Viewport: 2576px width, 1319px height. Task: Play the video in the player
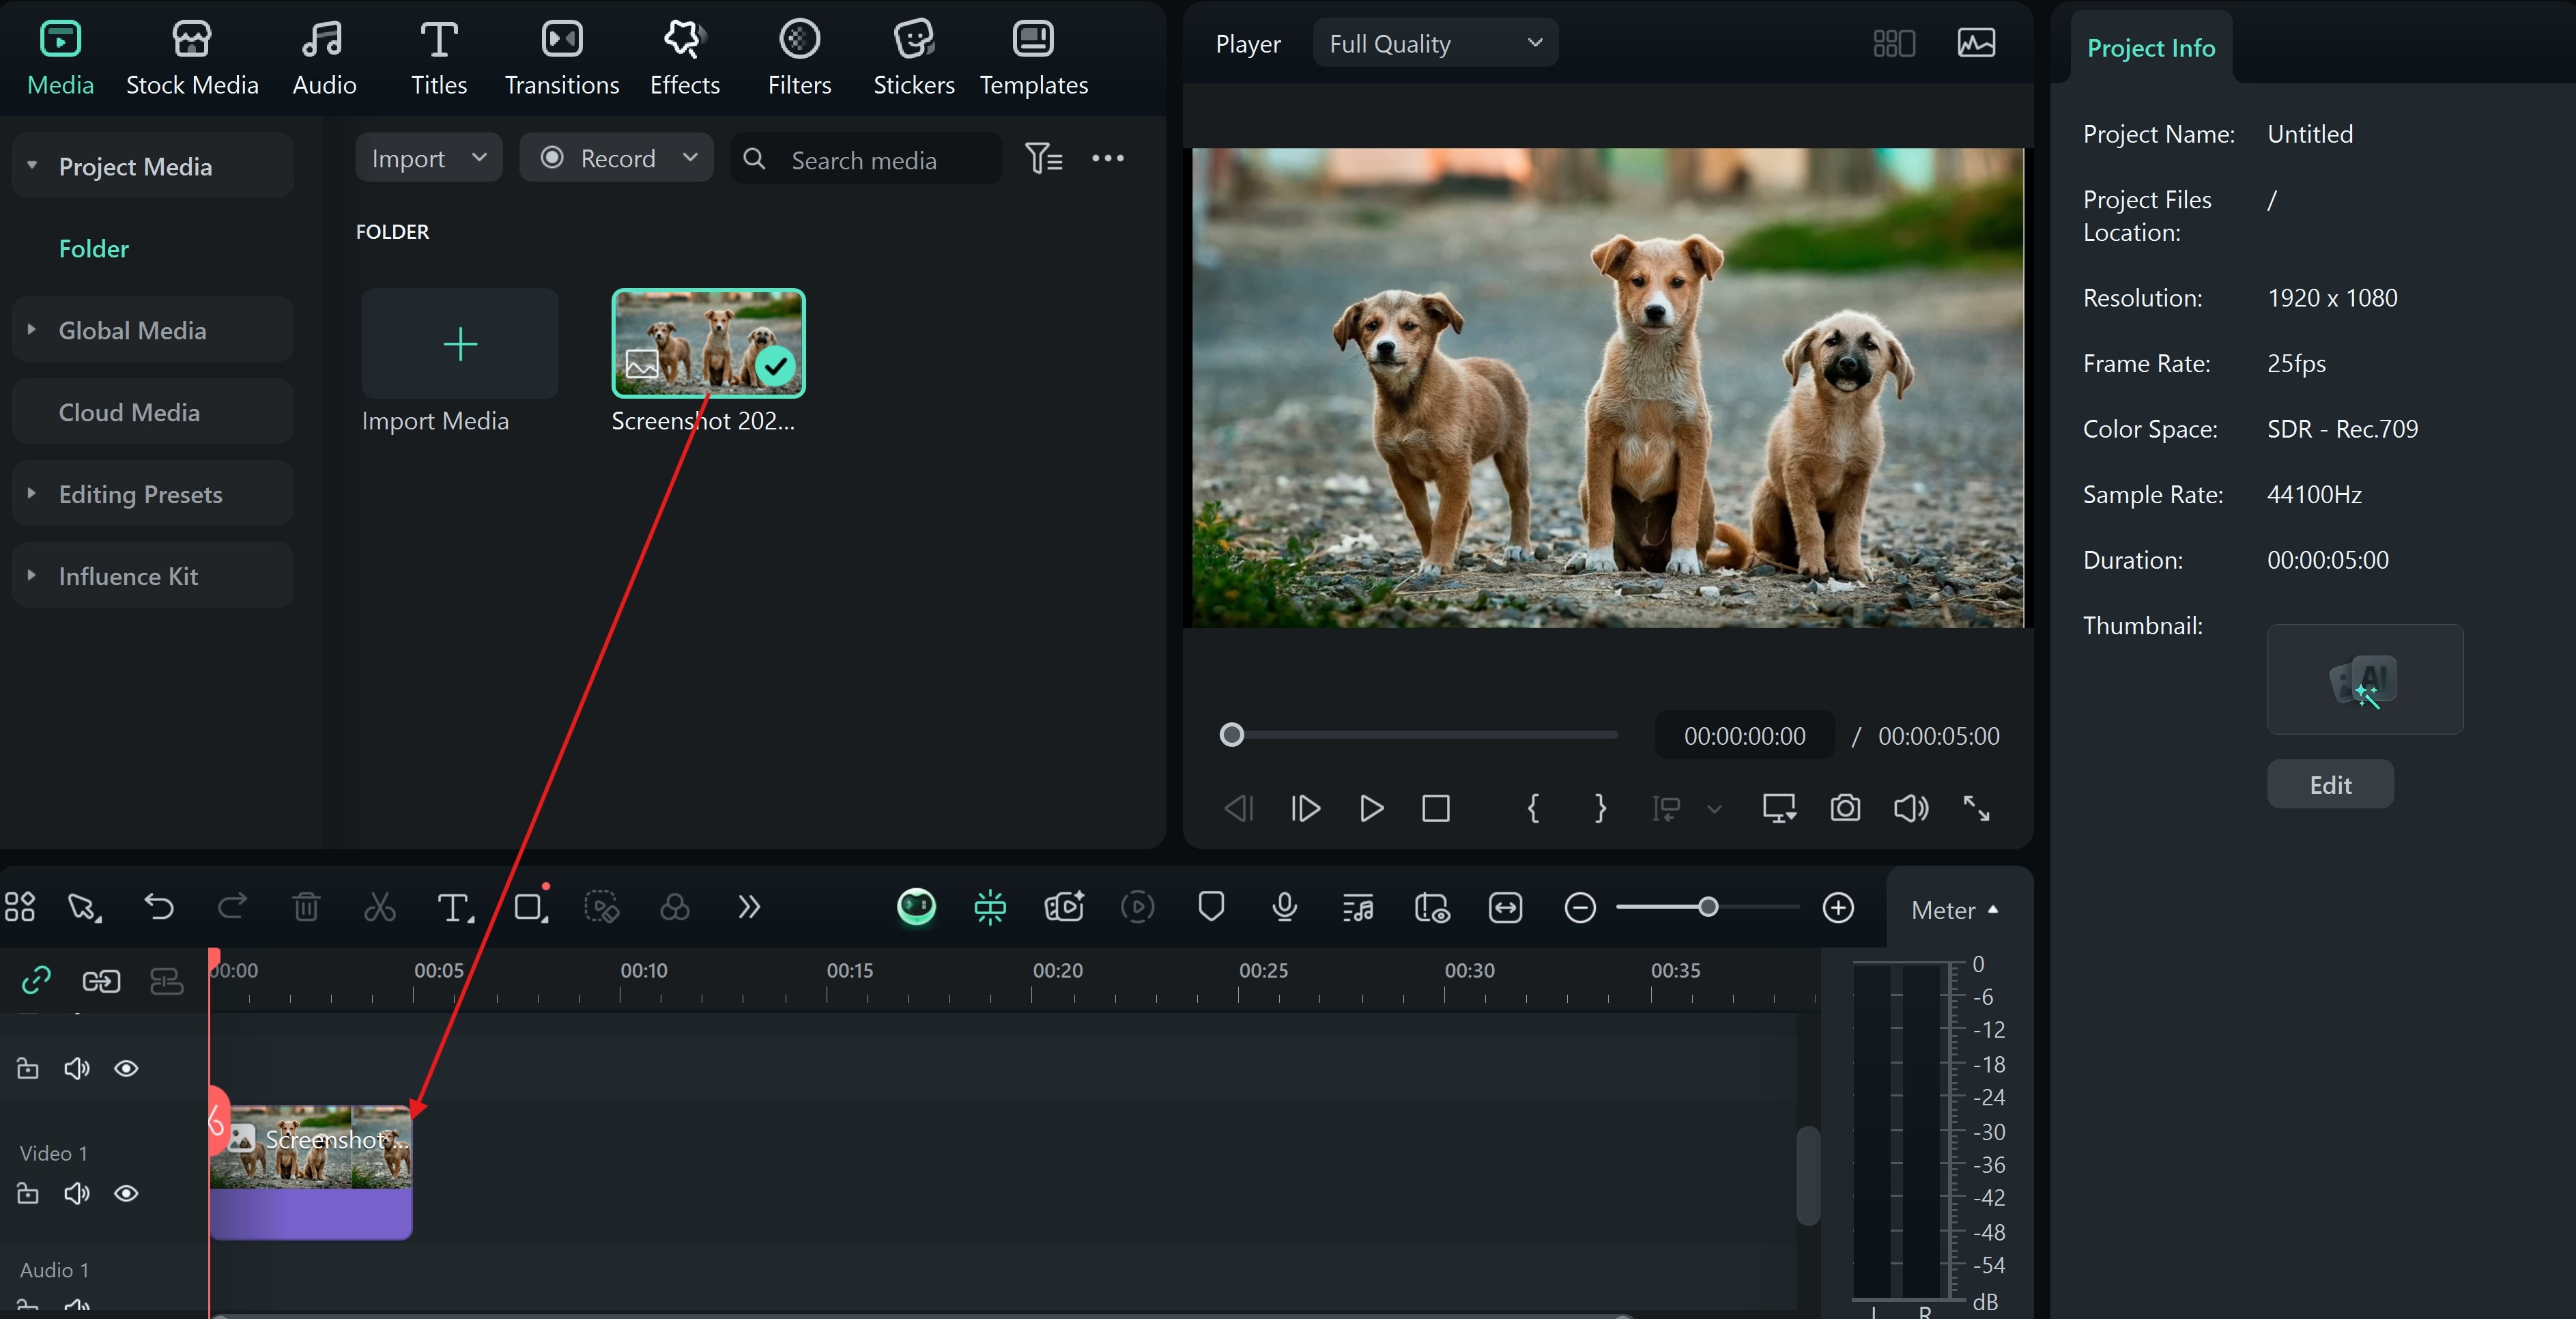tap(1371, 808)
